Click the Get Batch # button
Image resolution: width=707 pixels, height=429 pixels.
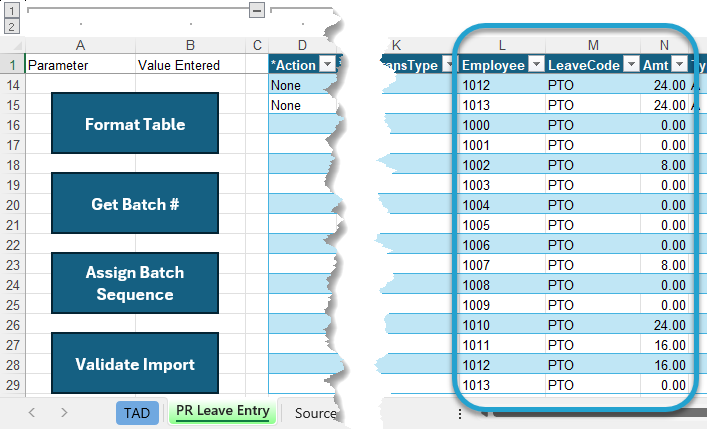point(135,203)
